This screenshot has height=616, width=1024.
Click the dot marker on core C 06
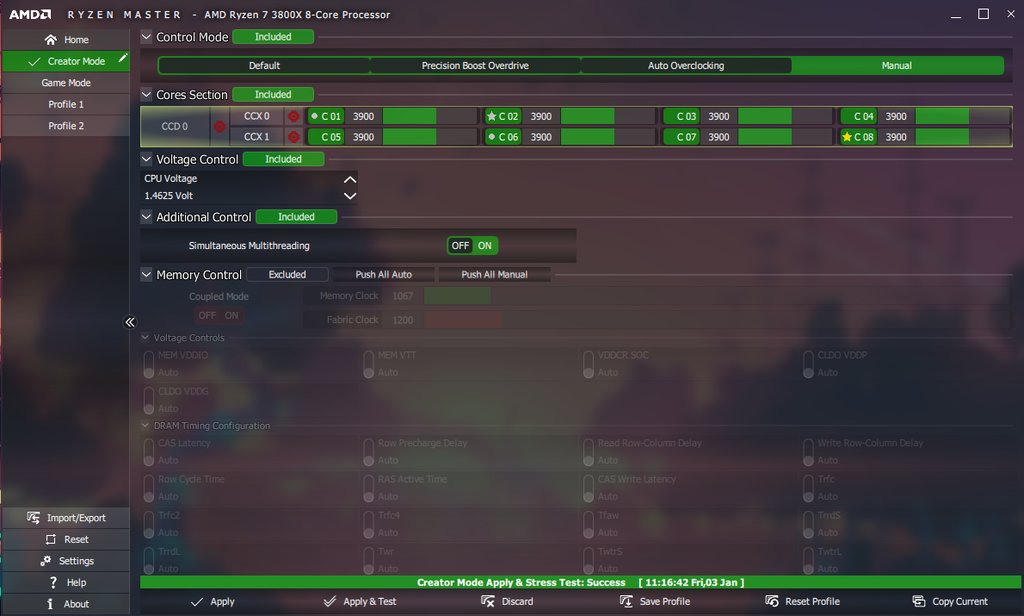click(492, 137)
